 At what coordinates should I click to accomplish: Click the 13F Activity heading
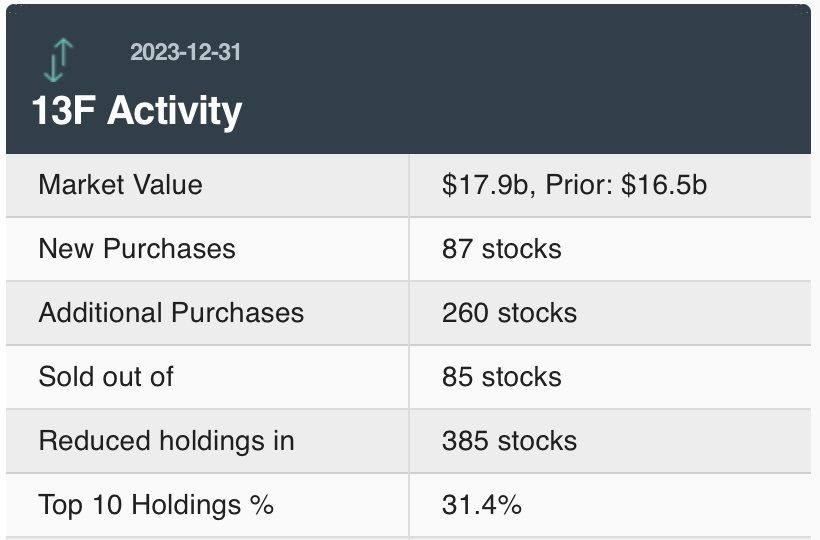[x=136, y=110]
